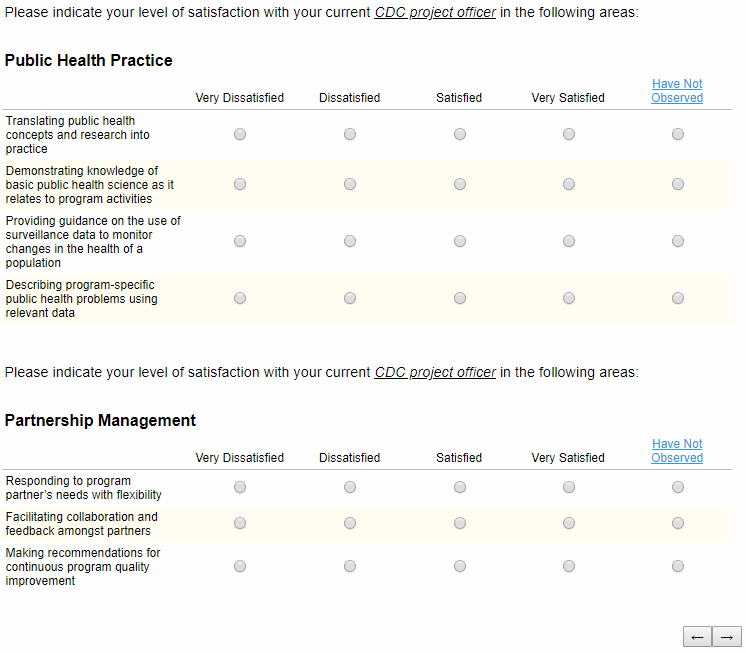Choose Dissatisfied for responding to partner's needs
Image resolution: width=746 pixels, height=653 pixels.
(x=350, y=487)
